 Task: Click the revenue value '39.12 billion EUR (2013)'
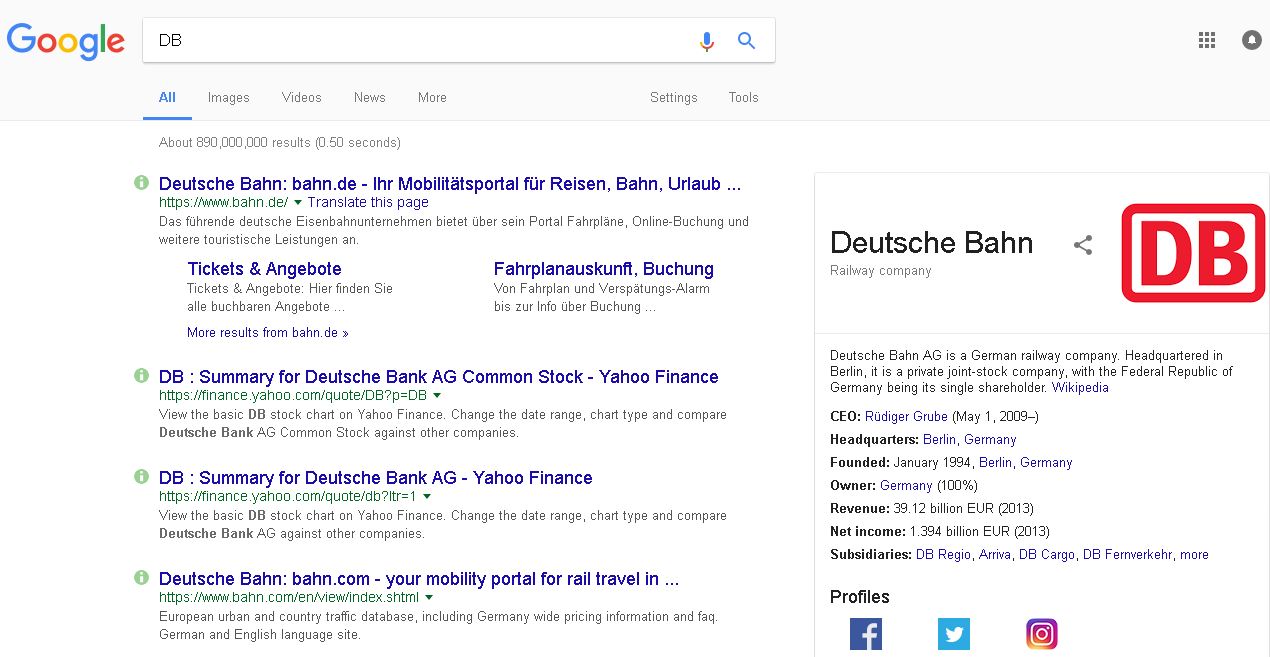964,508
